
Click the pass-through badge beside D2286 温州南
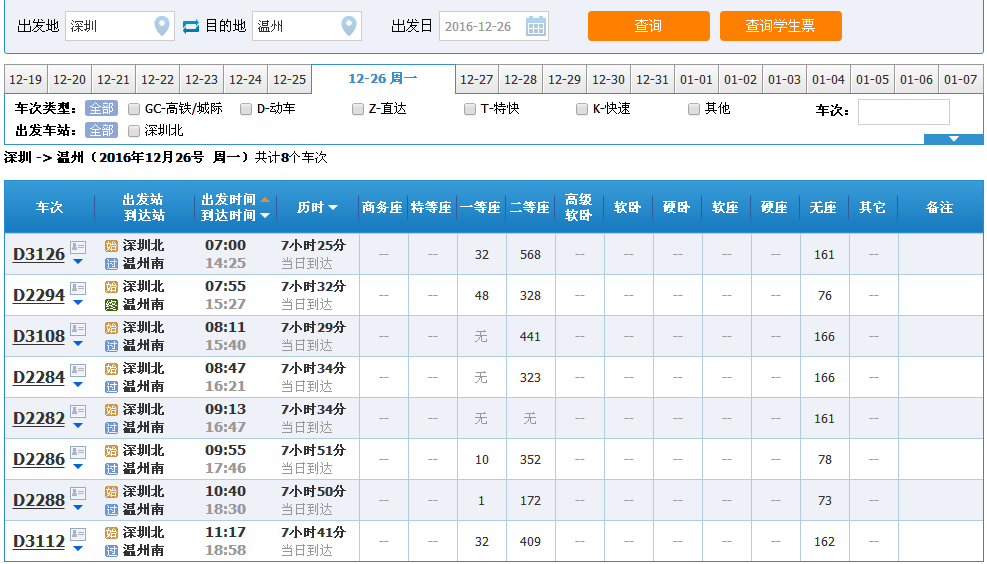[111, 468]
